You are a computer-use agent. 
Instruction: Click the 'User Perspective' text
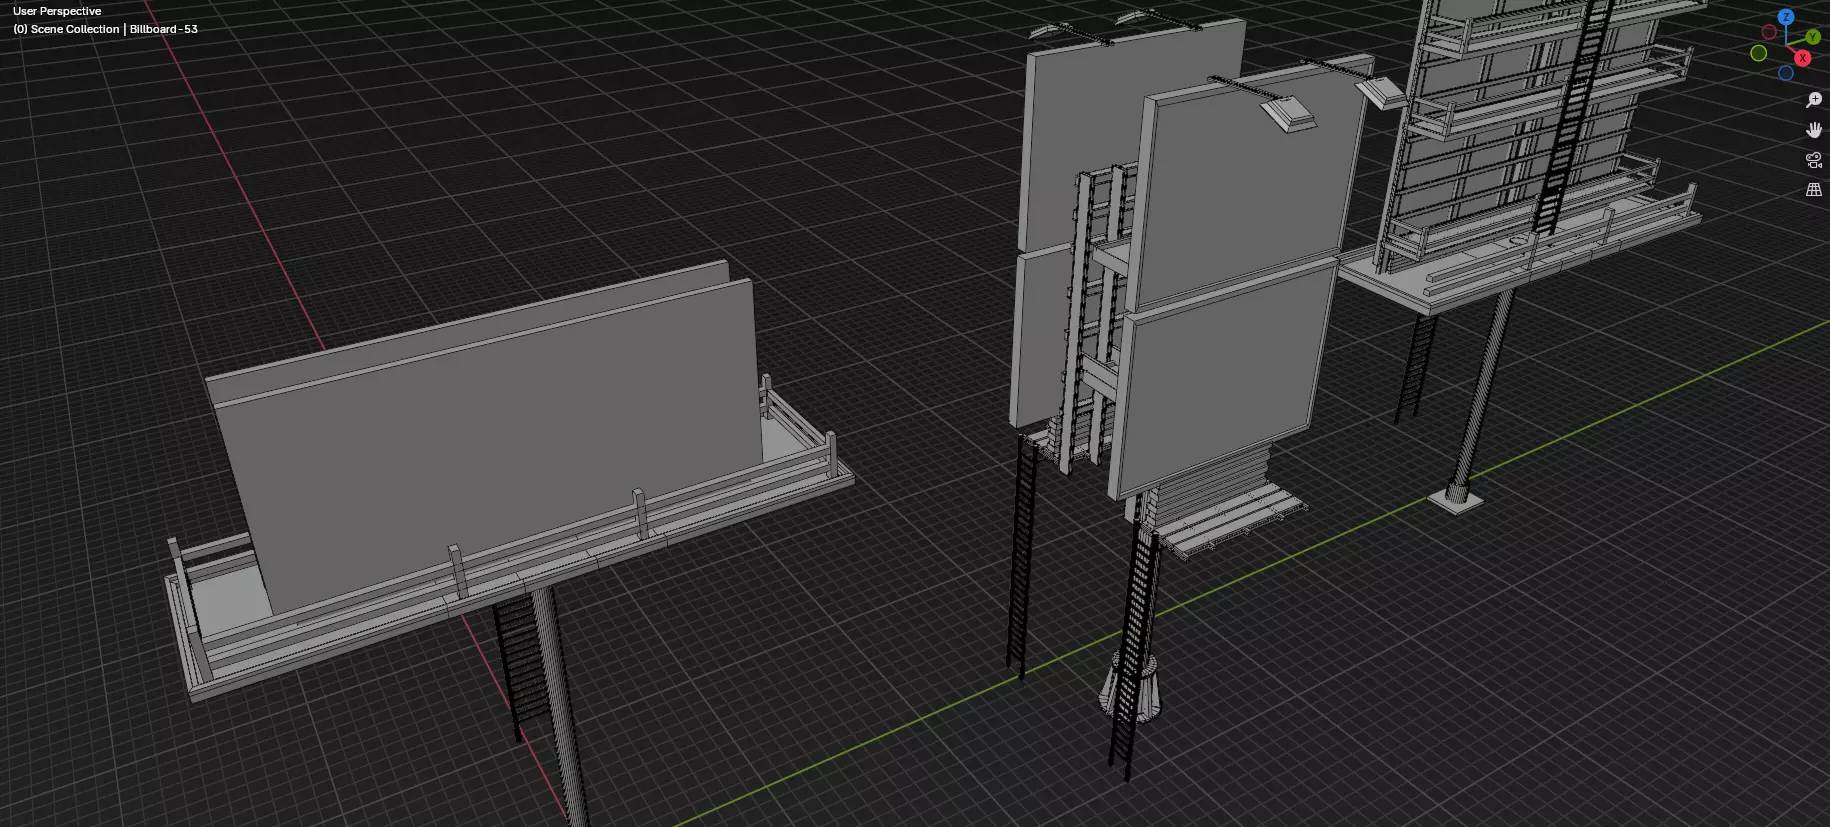[57, 11]
